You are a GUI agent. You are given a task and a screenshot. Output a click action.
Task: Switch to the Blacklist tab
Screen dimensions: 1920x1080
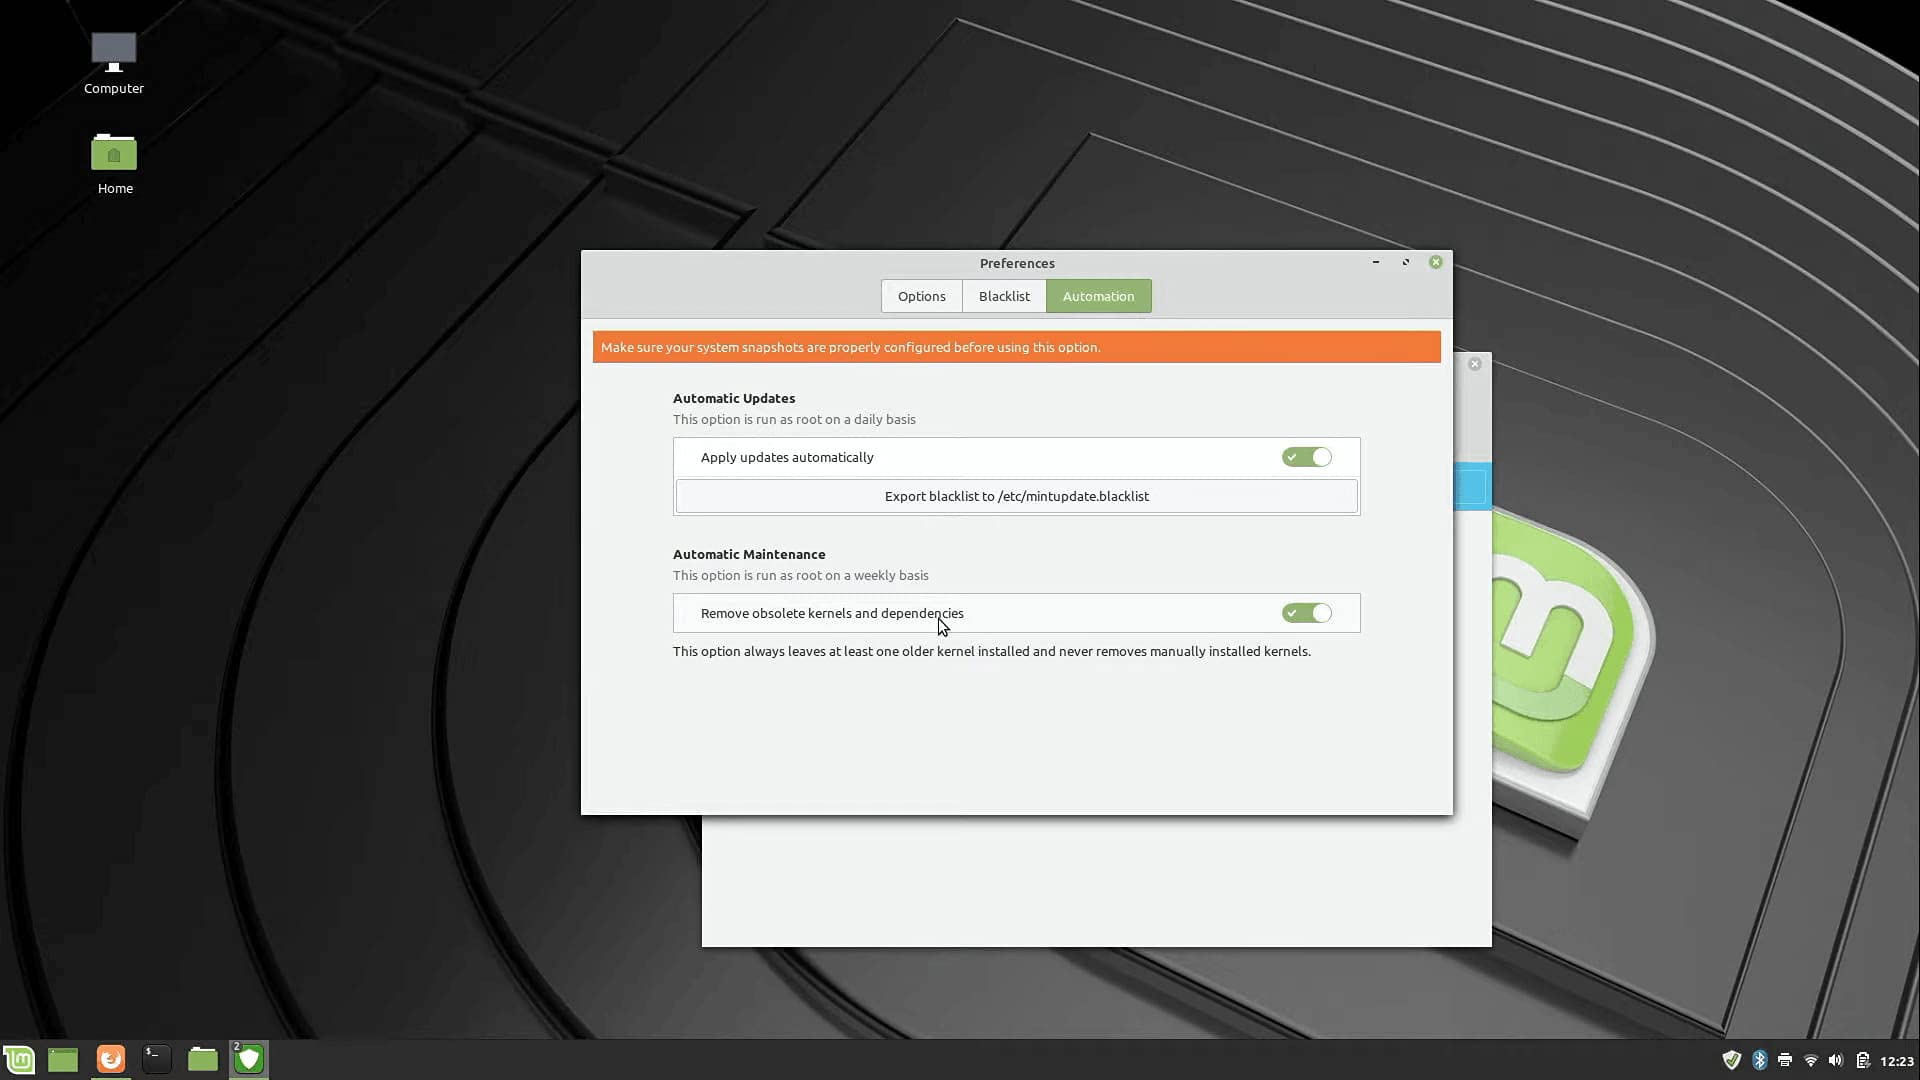click(x=1004, y=296)
